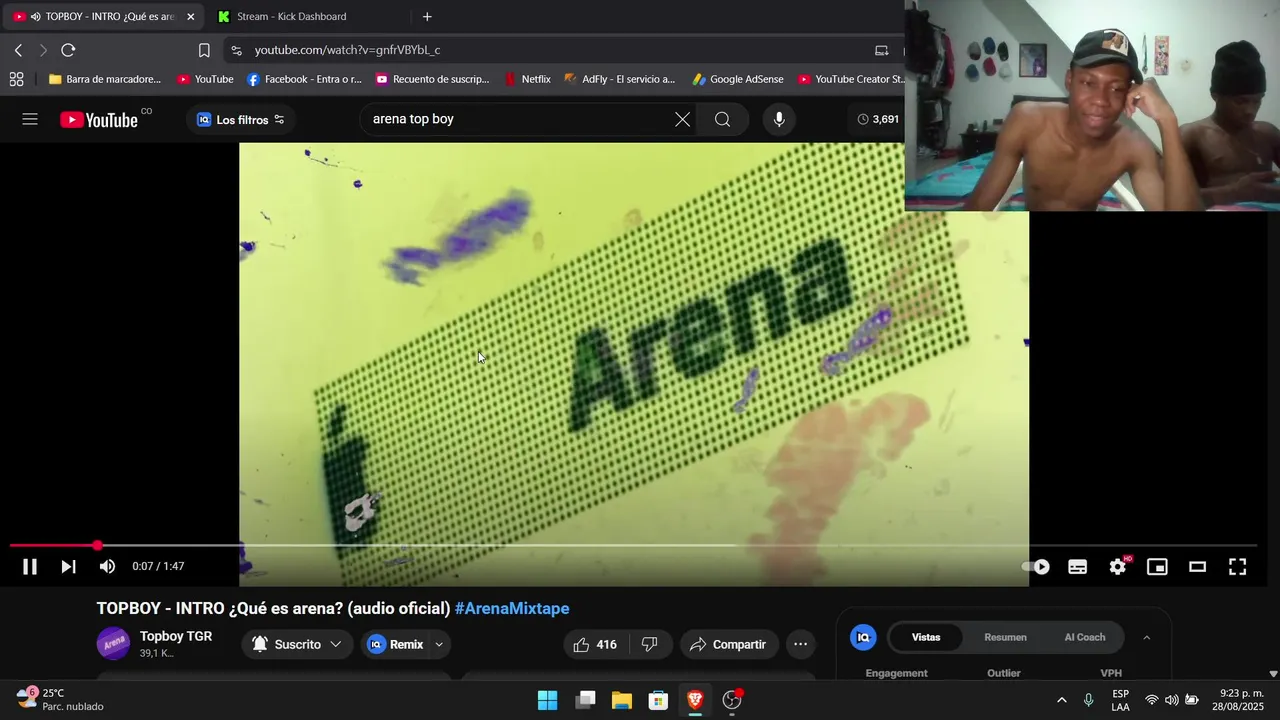The height and width of the screenshot is (720, 1280).
Task: Open Netflix bookmark
Action: coord(528,79)
